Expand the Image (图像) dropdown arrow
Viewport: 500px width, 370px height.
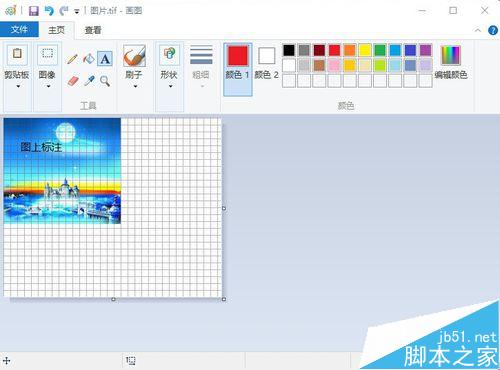49,86
